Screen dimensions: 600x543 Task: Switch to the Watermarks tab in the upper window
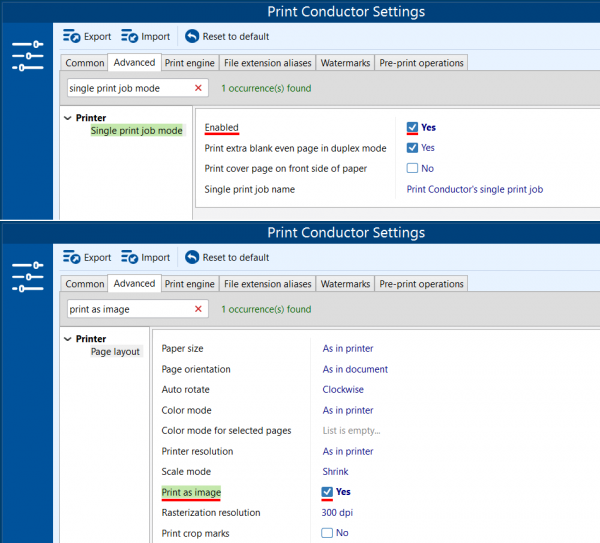coord(345,63)
